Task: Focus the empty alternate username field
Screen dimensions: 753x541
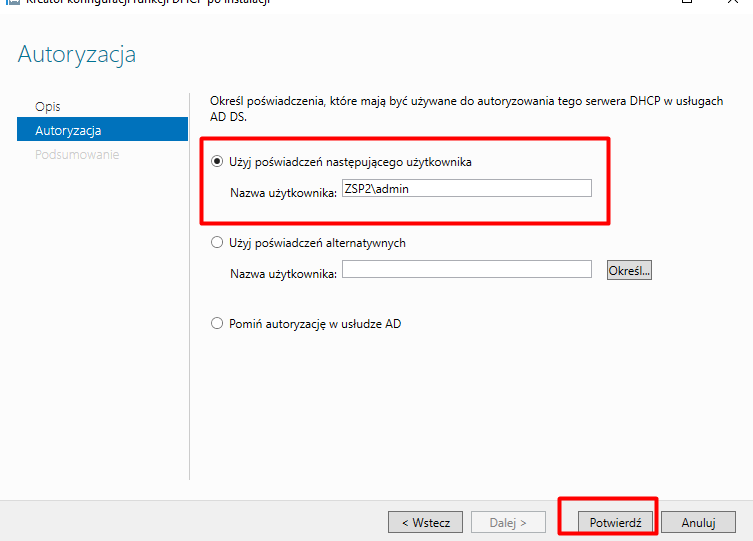Action: tap(466, 269)
